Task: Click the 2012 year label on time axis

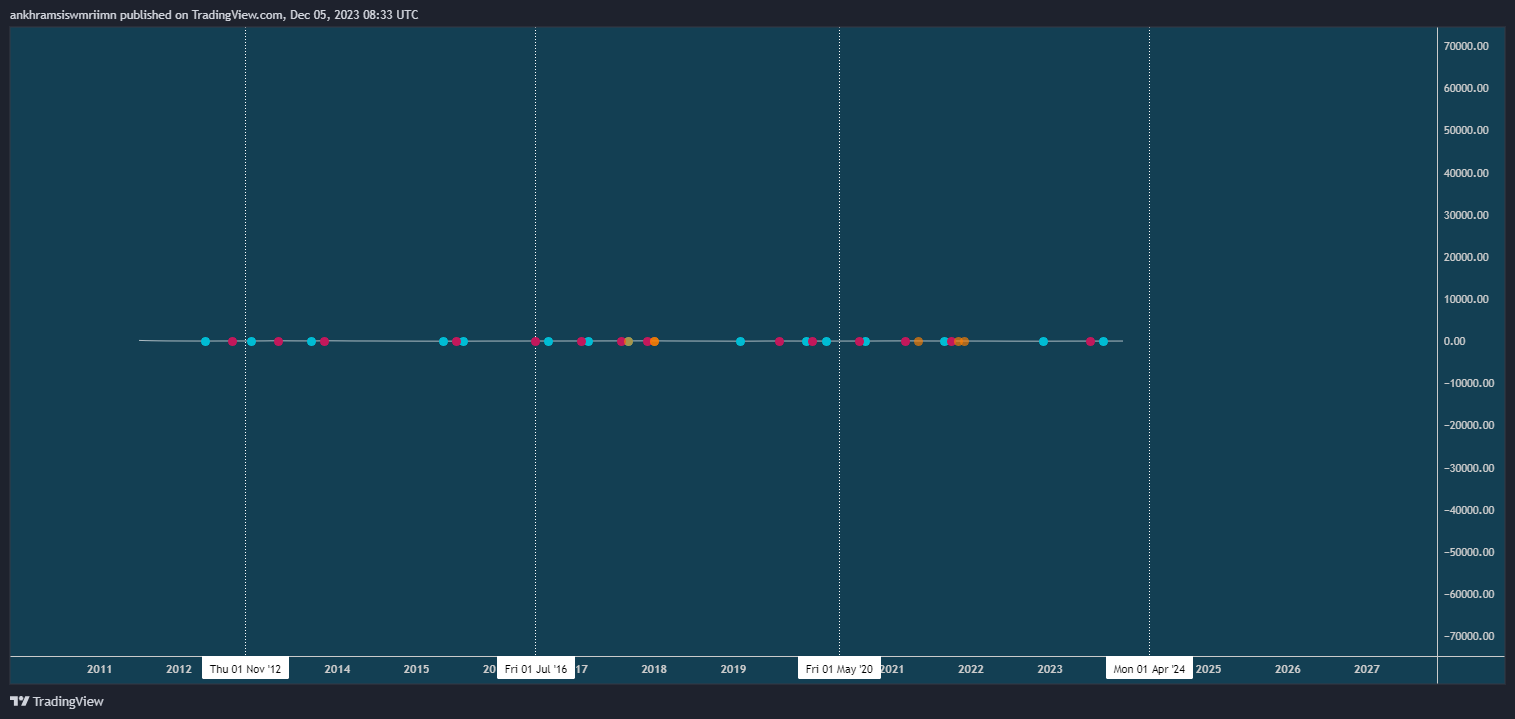Action: pos(178,669)
